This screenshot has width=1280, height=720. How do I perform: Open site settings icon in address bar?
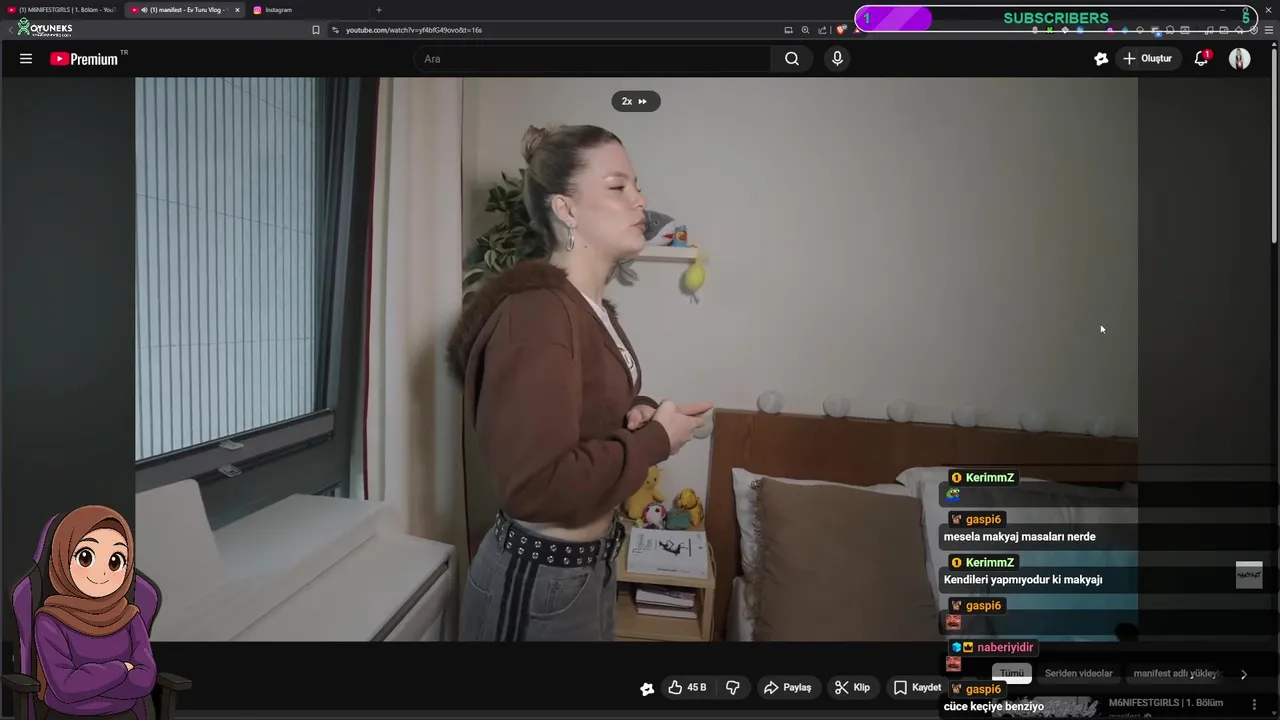(335, 30)
